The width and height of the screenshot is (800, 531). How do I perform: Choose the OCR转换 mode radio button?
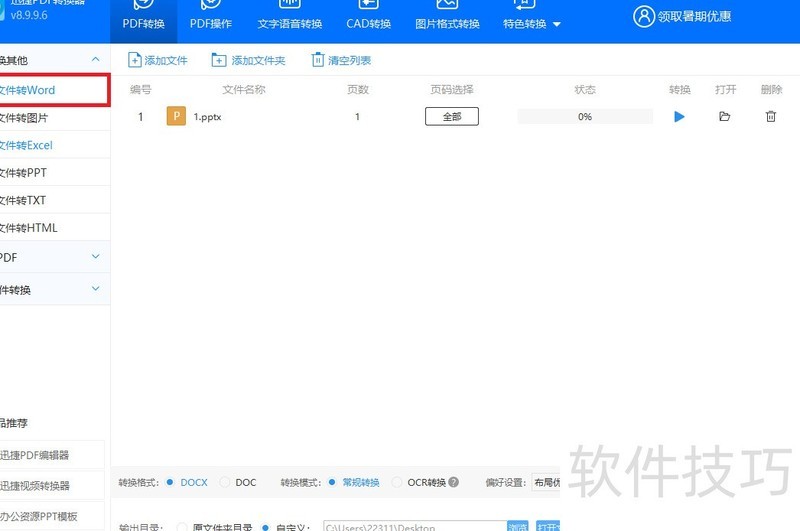click(396, 482)
